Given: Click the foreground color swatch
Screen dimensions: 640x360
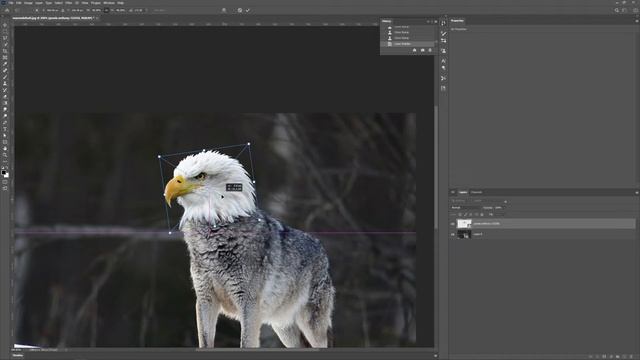Looking at the screenshot, I should pyautogui.click(x=4, y=173).
